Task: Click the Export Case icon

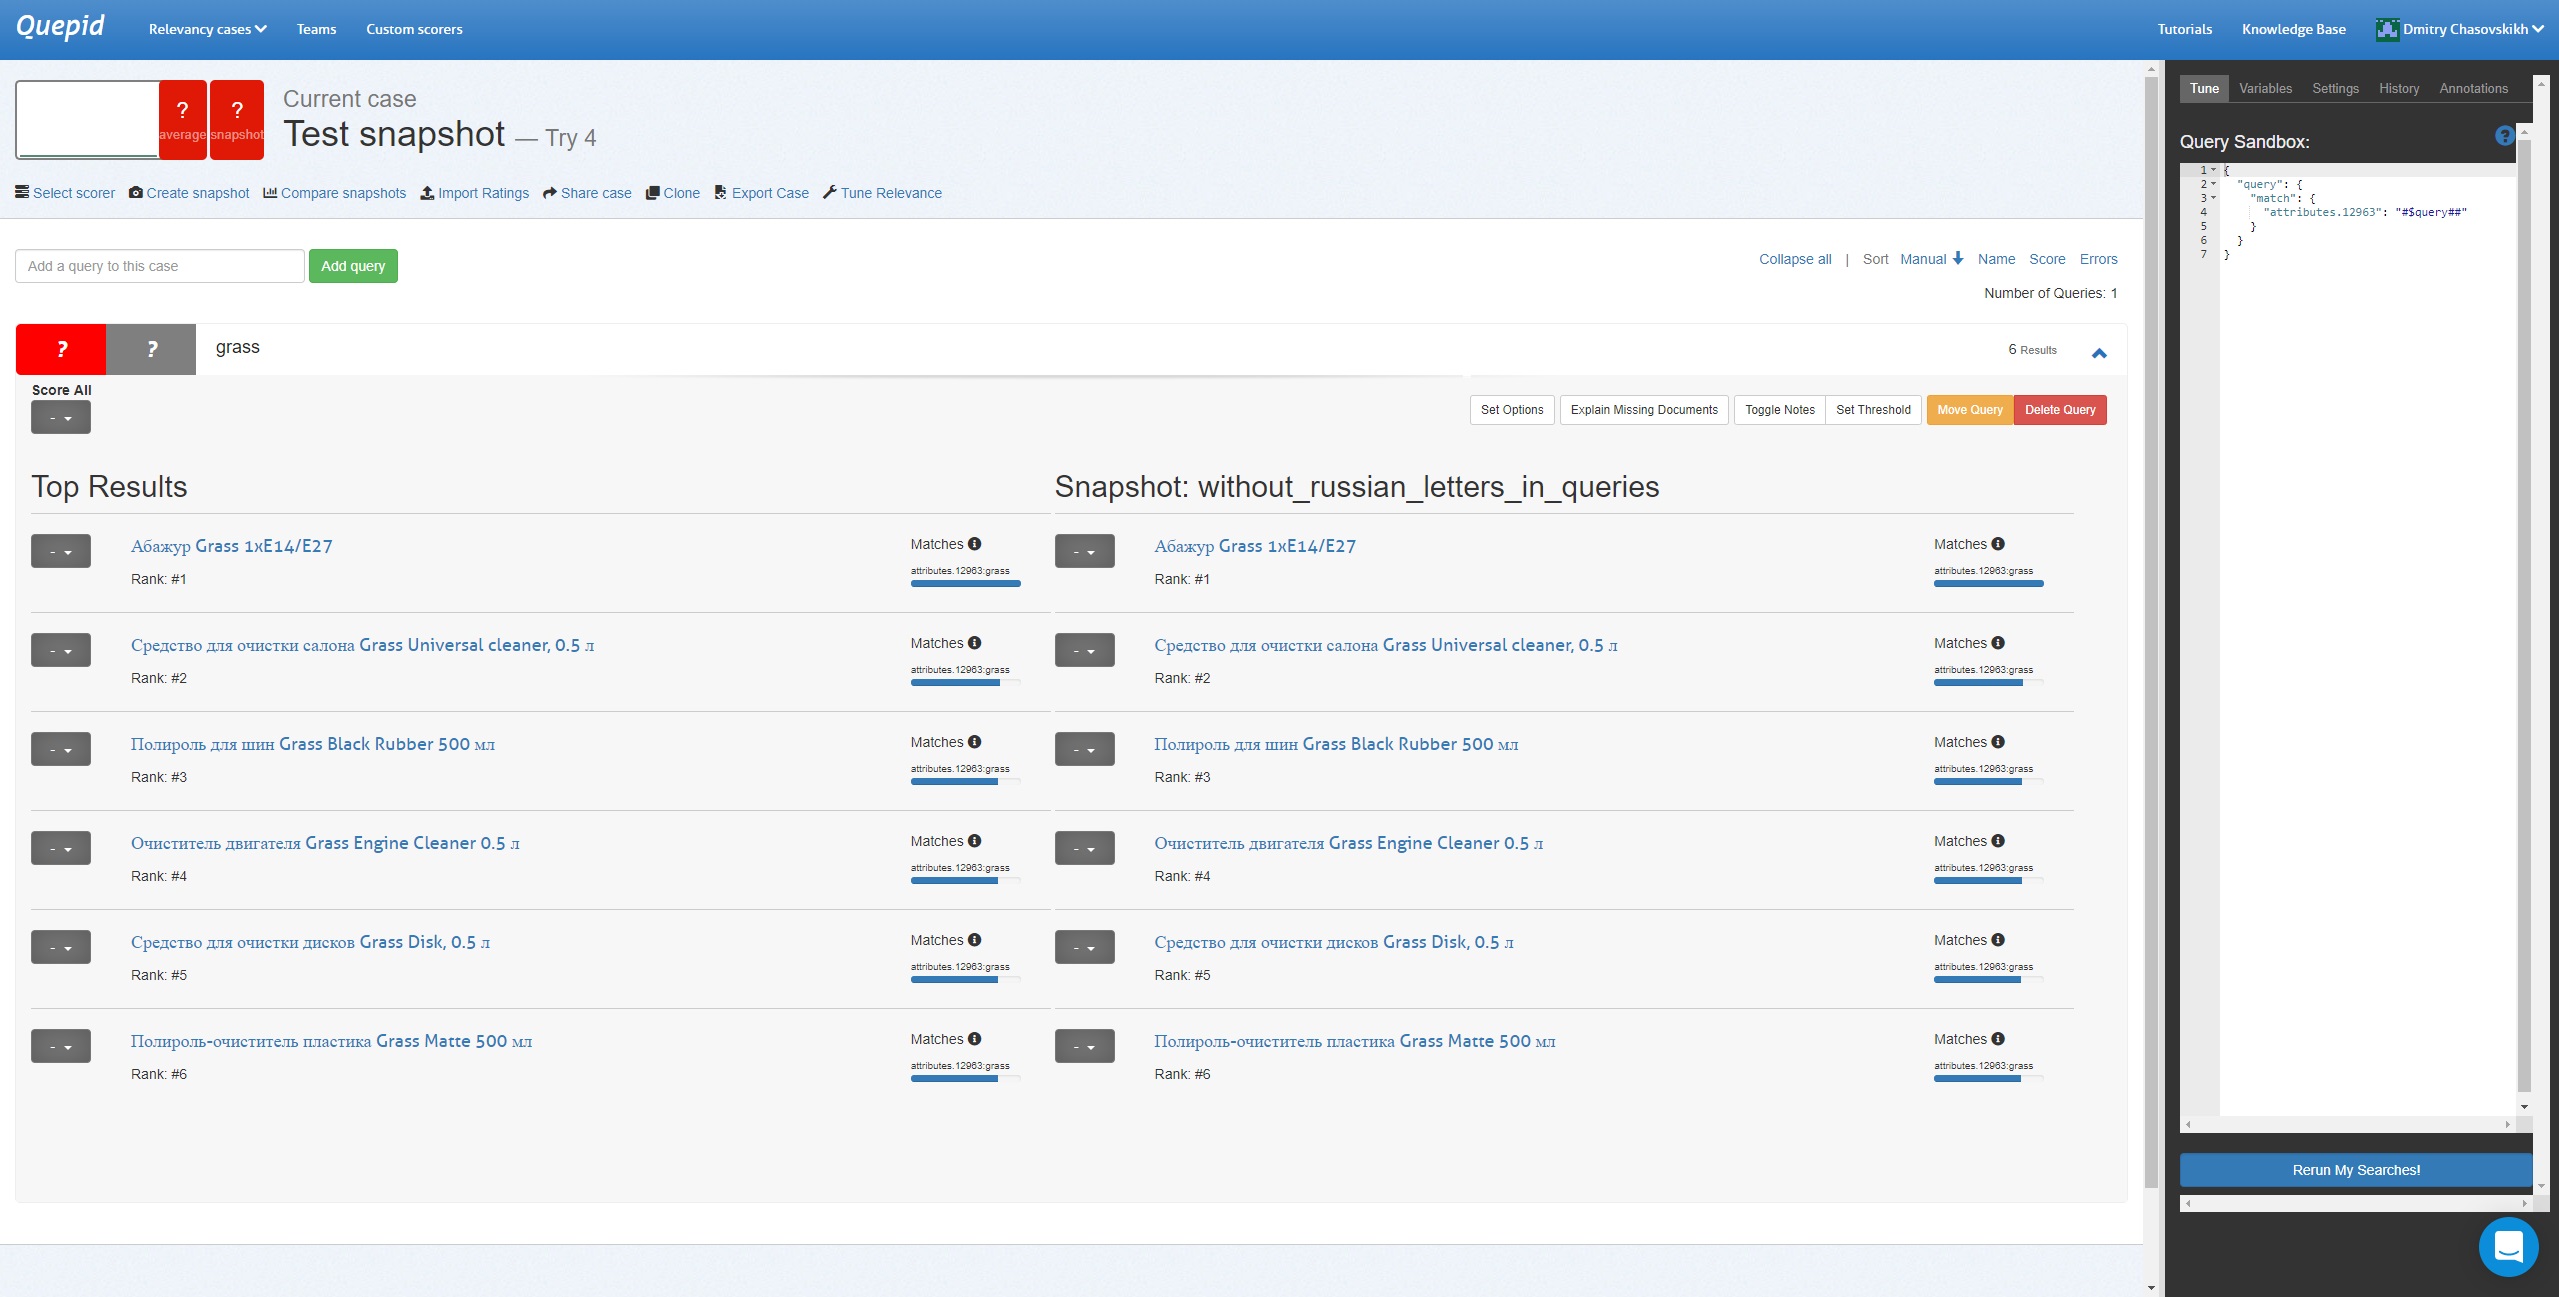Action: pos(720,192)
